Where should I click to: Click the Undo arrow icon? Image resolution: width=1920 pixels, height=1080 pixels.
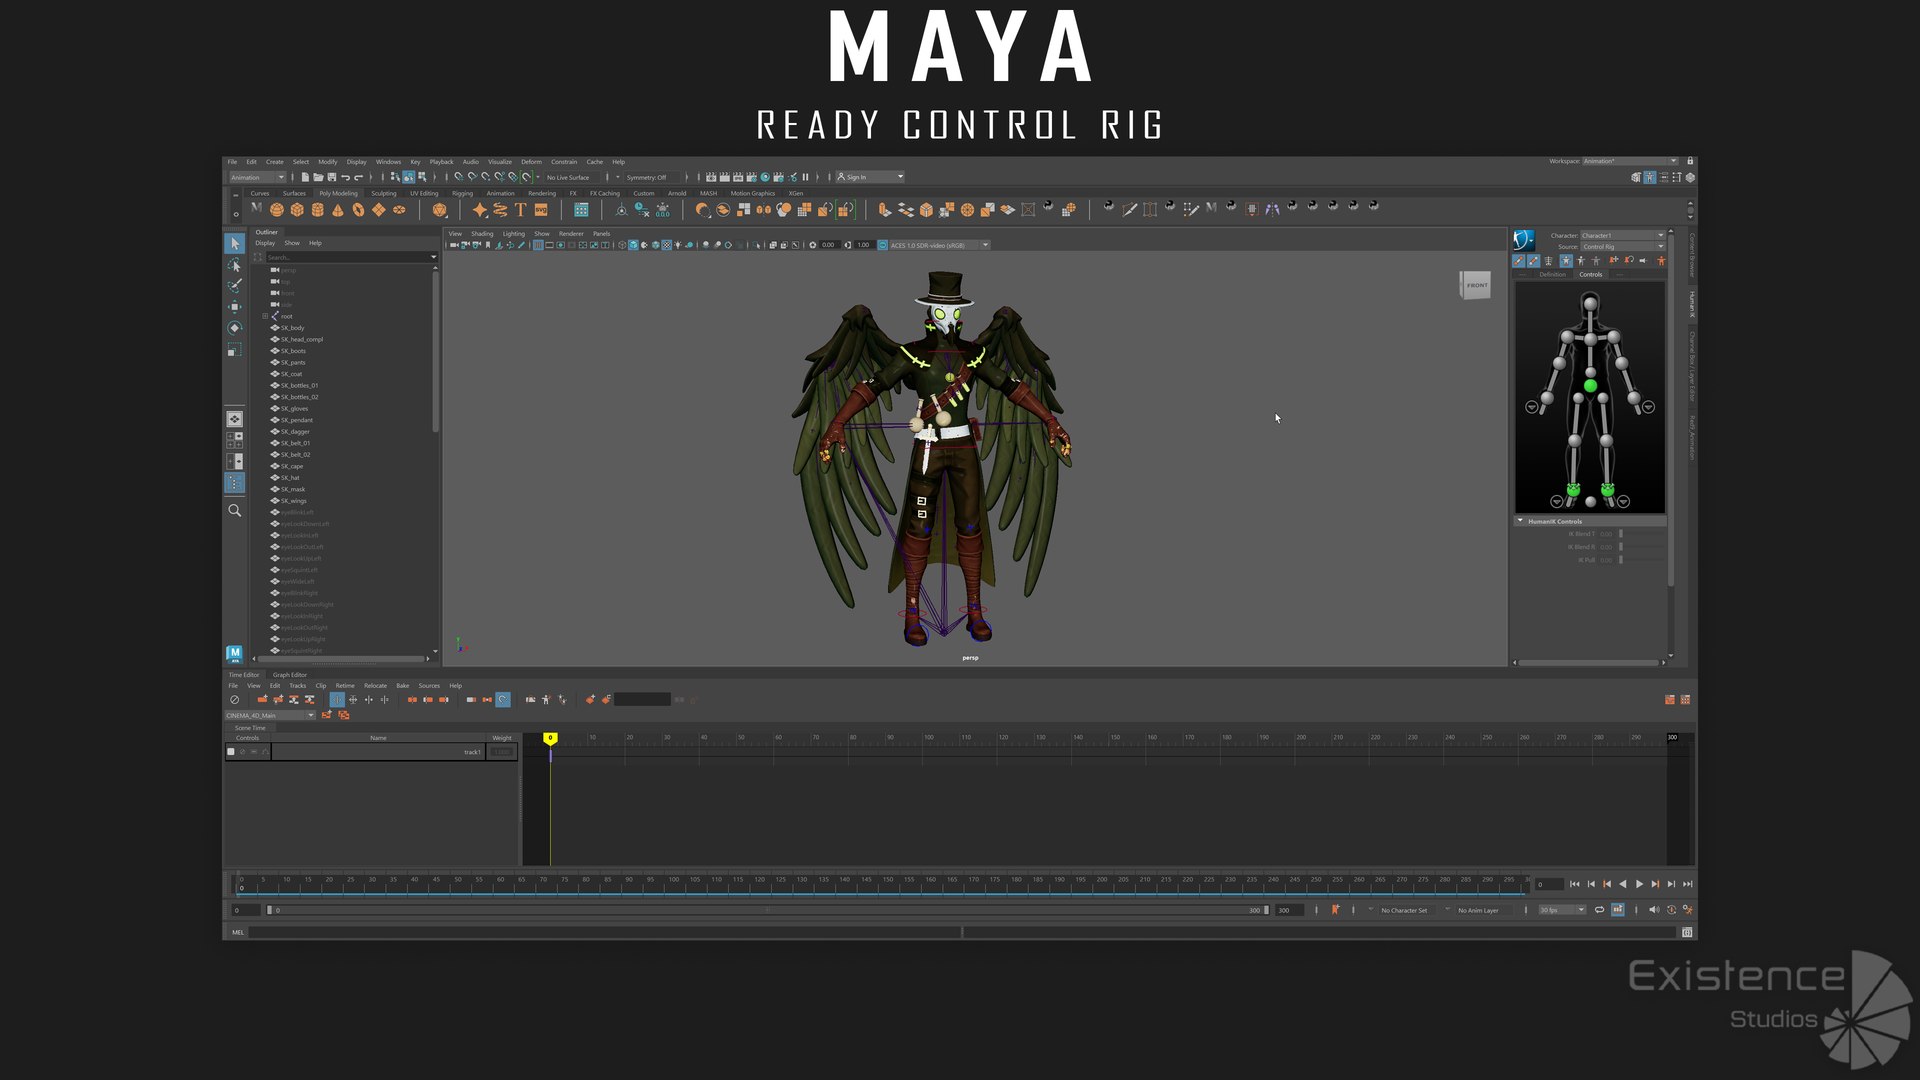tap(345, 177)
